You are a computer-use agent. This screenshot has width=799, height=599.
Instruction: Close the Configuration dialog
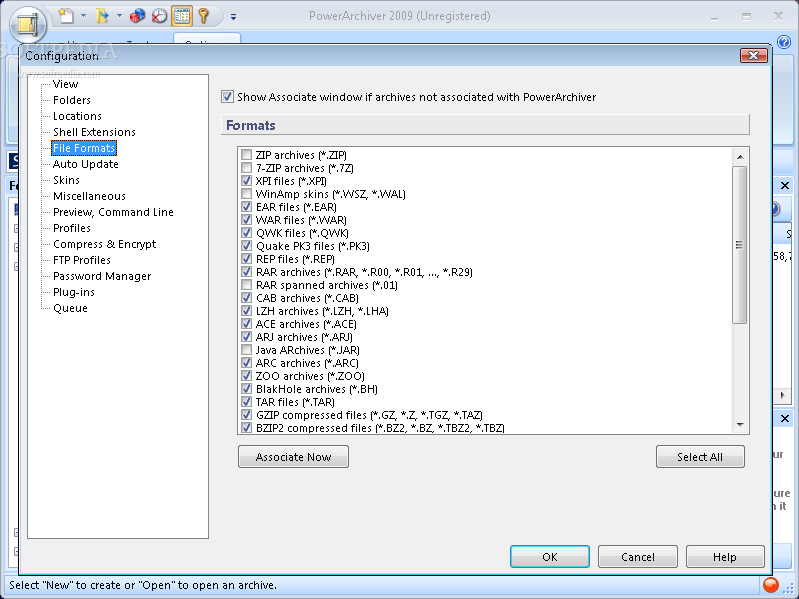click(x=754, y=55)
